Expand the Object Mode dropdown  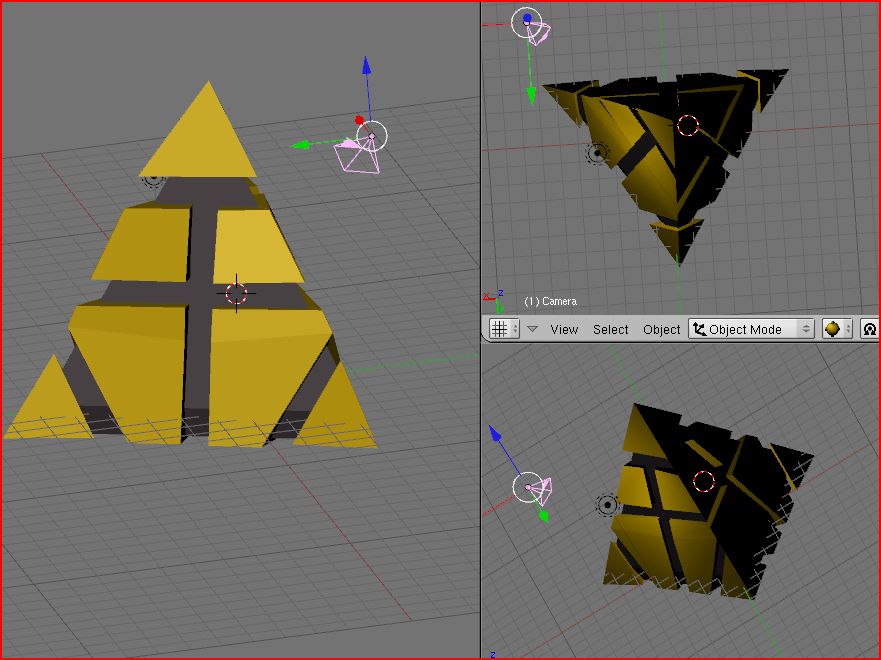pos(751,329)
